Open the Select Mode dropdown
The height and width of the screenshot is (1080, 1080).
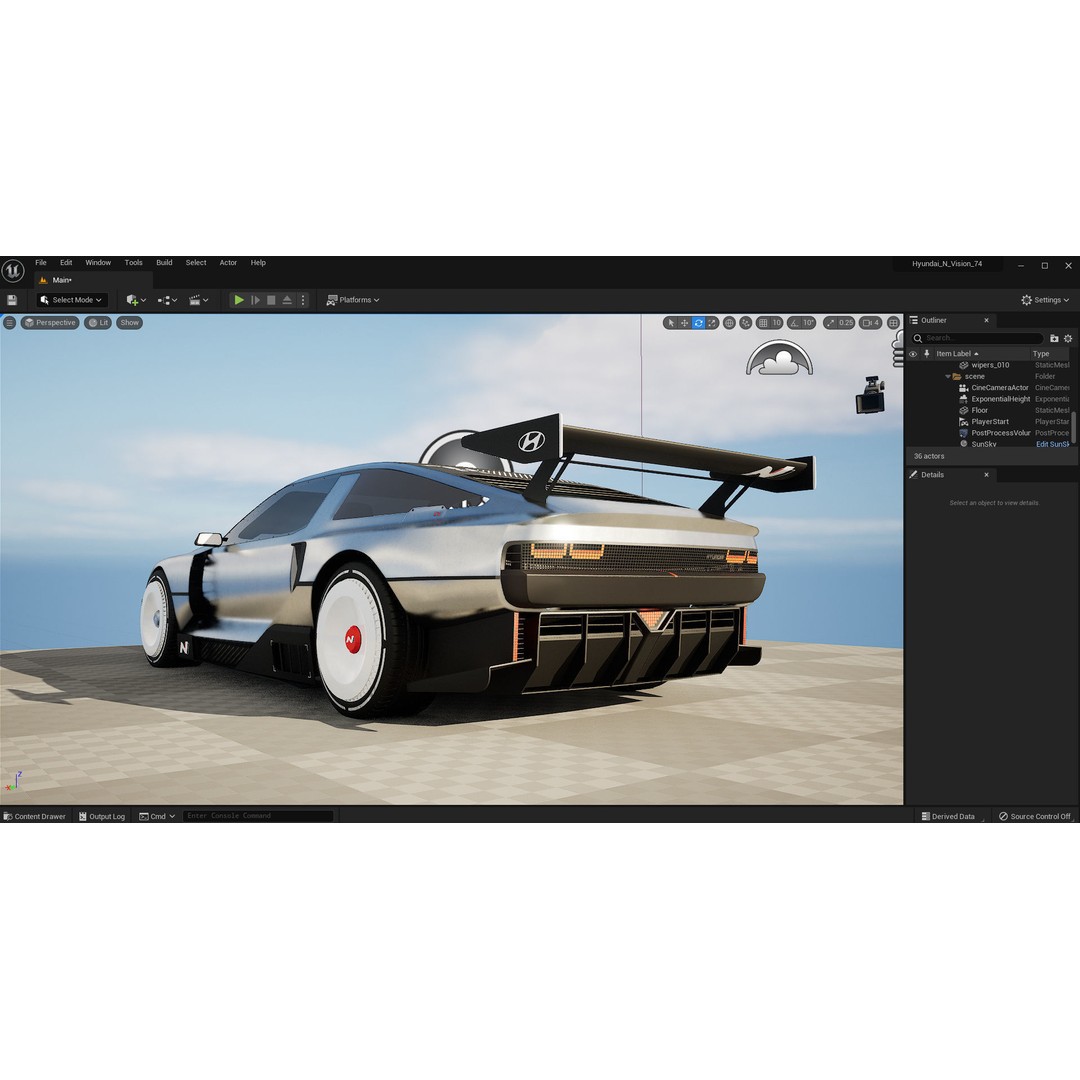point(72,300)
